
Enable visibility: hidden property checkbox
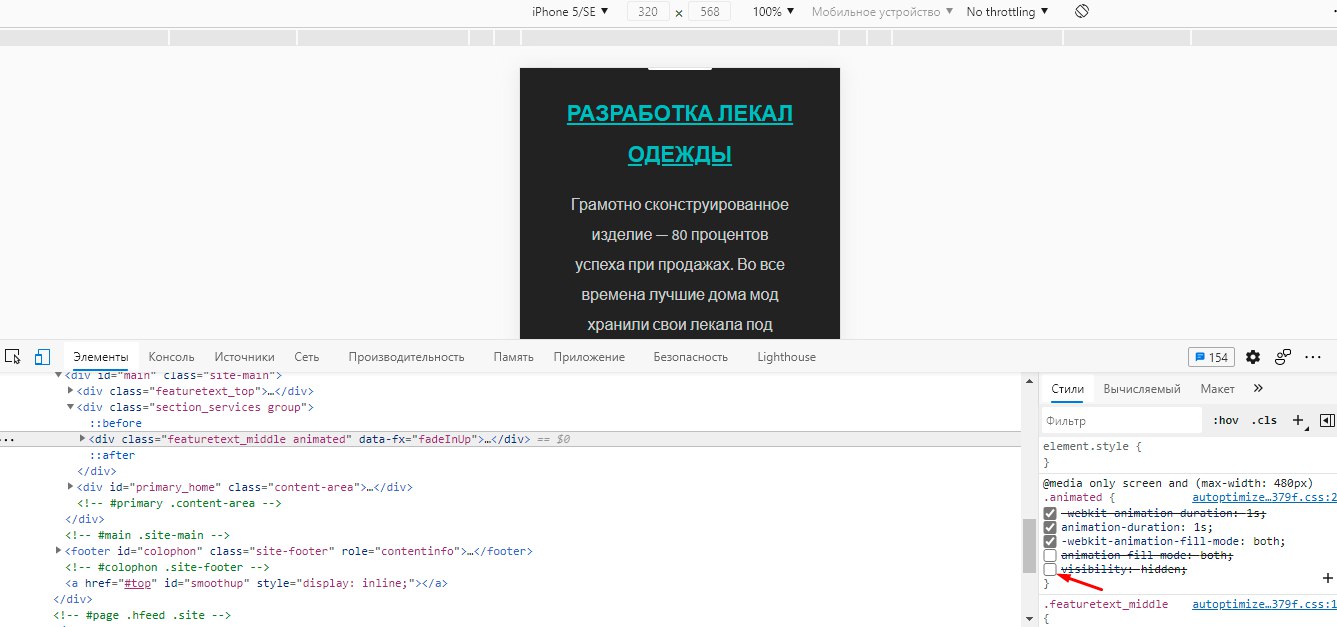[x=1050, y=569]
